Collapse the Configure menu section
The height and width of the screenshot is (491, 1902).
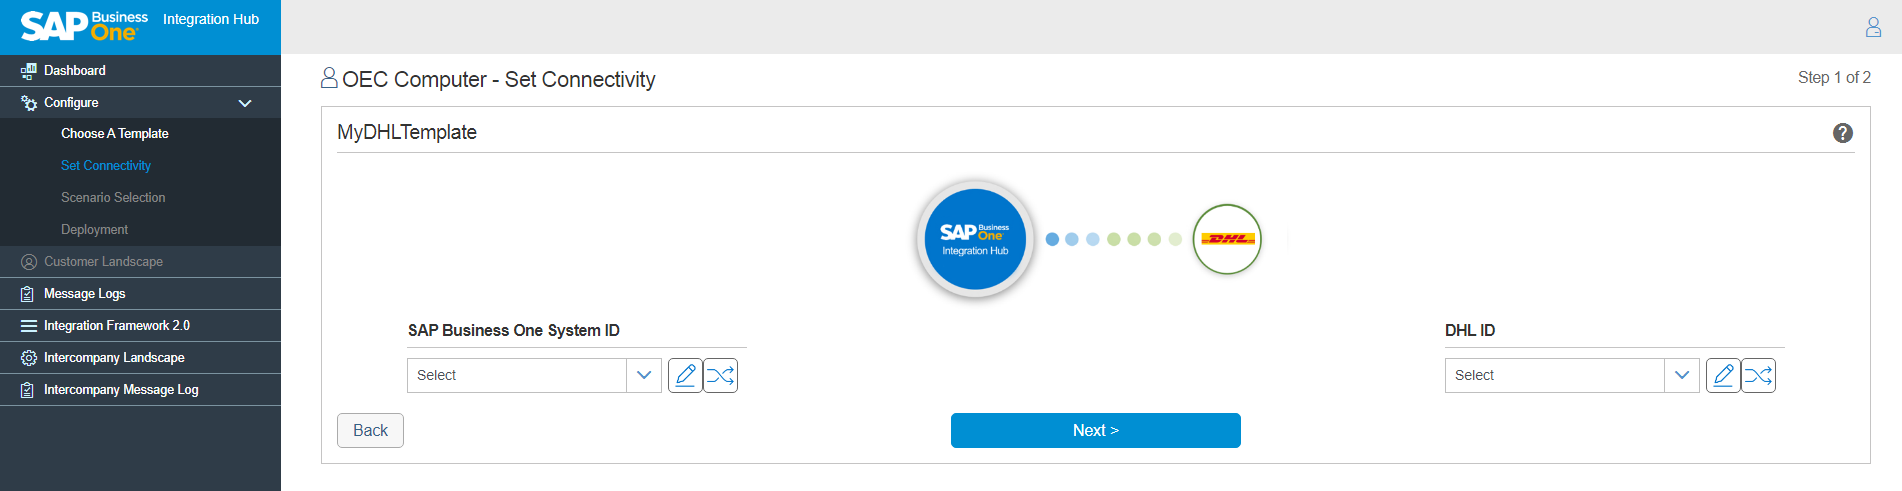point(244,103)
